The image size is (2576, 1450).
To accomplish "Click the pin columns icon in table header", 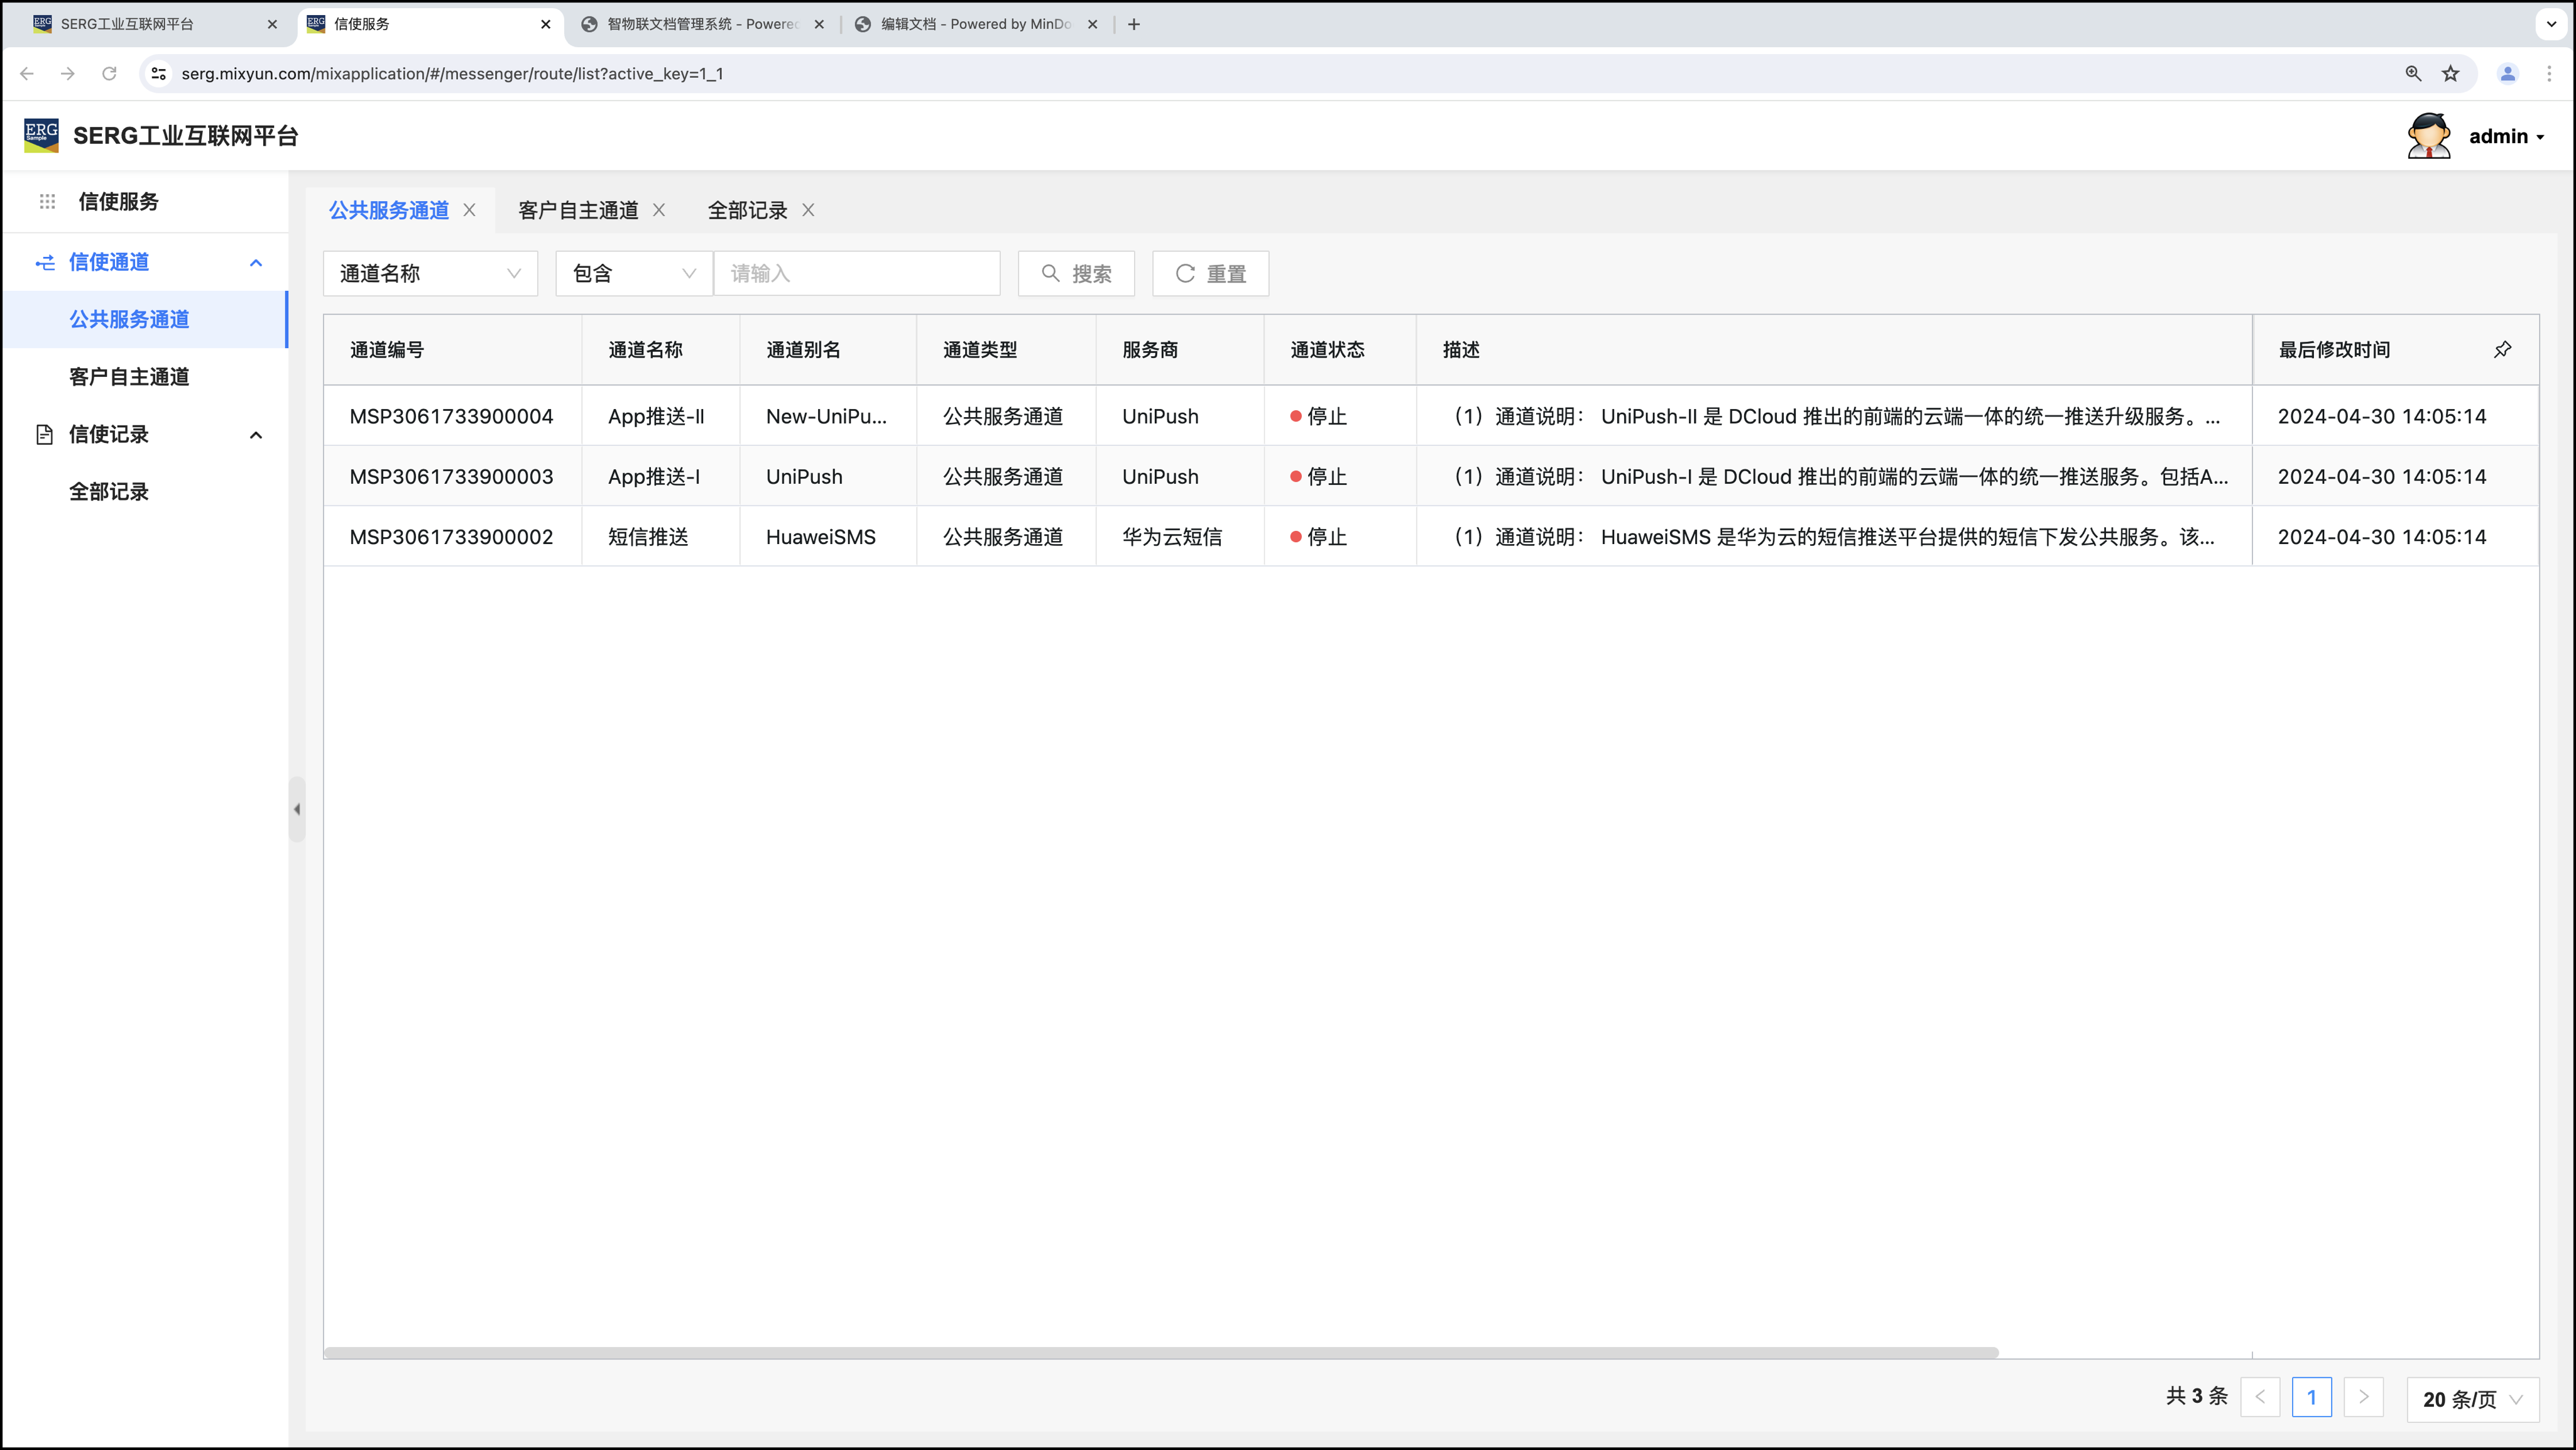I will coord(2502,349).
